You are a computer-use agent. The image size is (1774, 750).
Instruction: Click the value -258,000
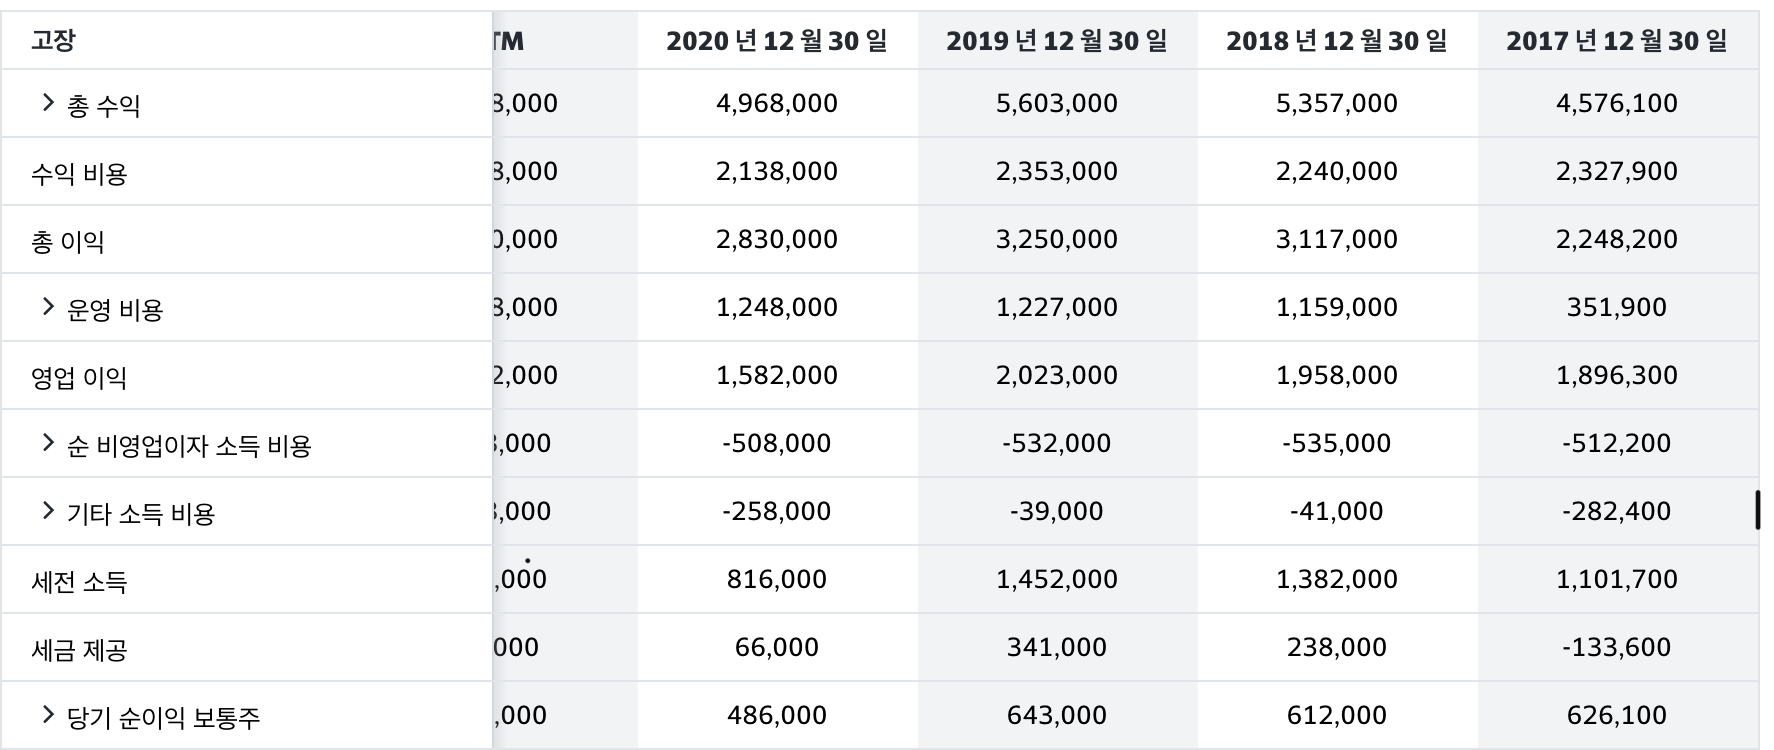click(777, 511)
